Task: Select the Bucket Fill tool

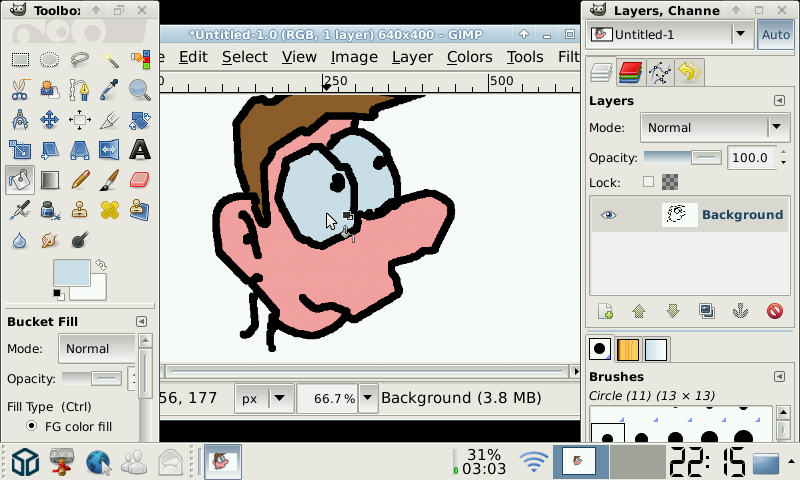Action: coord(20,180)
